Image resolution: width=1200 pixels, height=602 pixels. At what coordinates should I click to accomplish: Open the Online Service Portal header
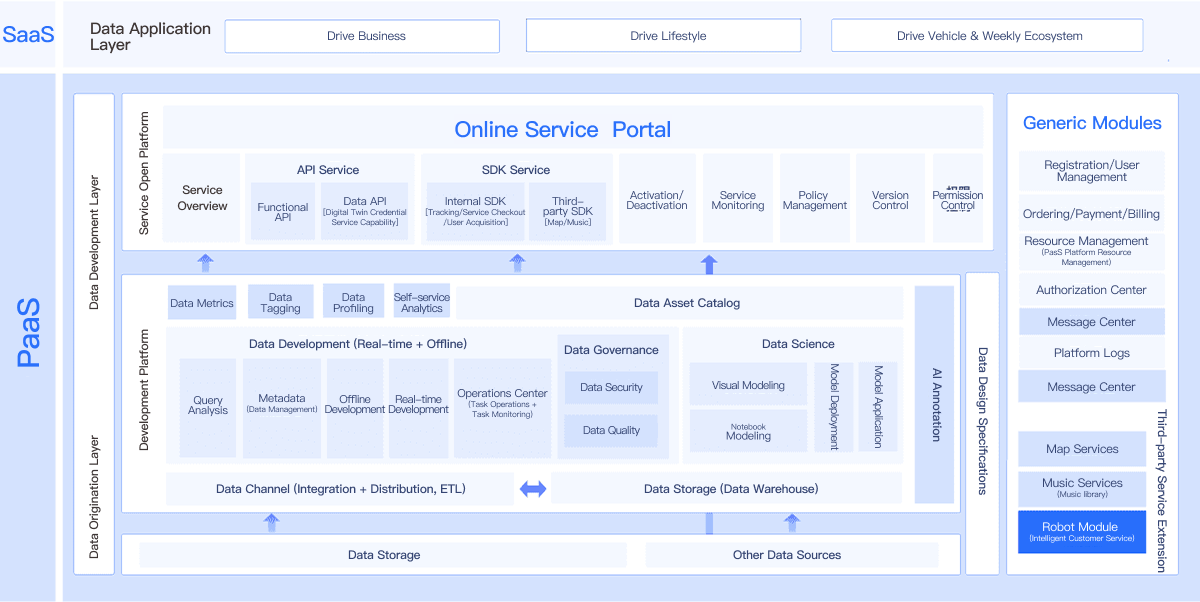coord(562,129)
